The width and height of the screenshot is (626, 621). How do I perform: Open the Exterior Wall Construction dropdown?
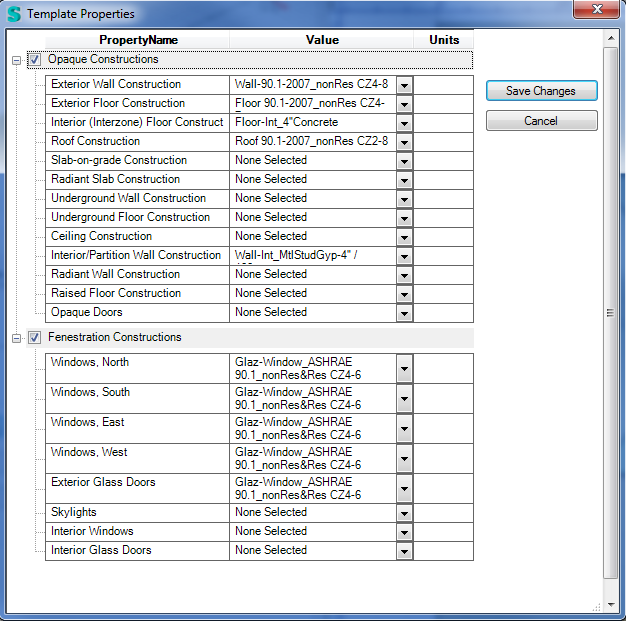(x=404, y=85)
